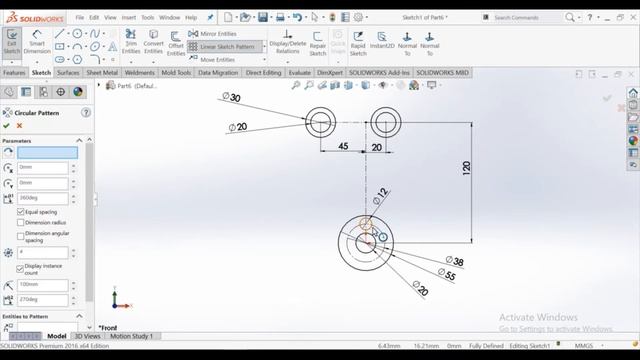Pick the Line sketch tool
Image resolution: width=640 pixels, height=360 pixels.
(60, 33)
